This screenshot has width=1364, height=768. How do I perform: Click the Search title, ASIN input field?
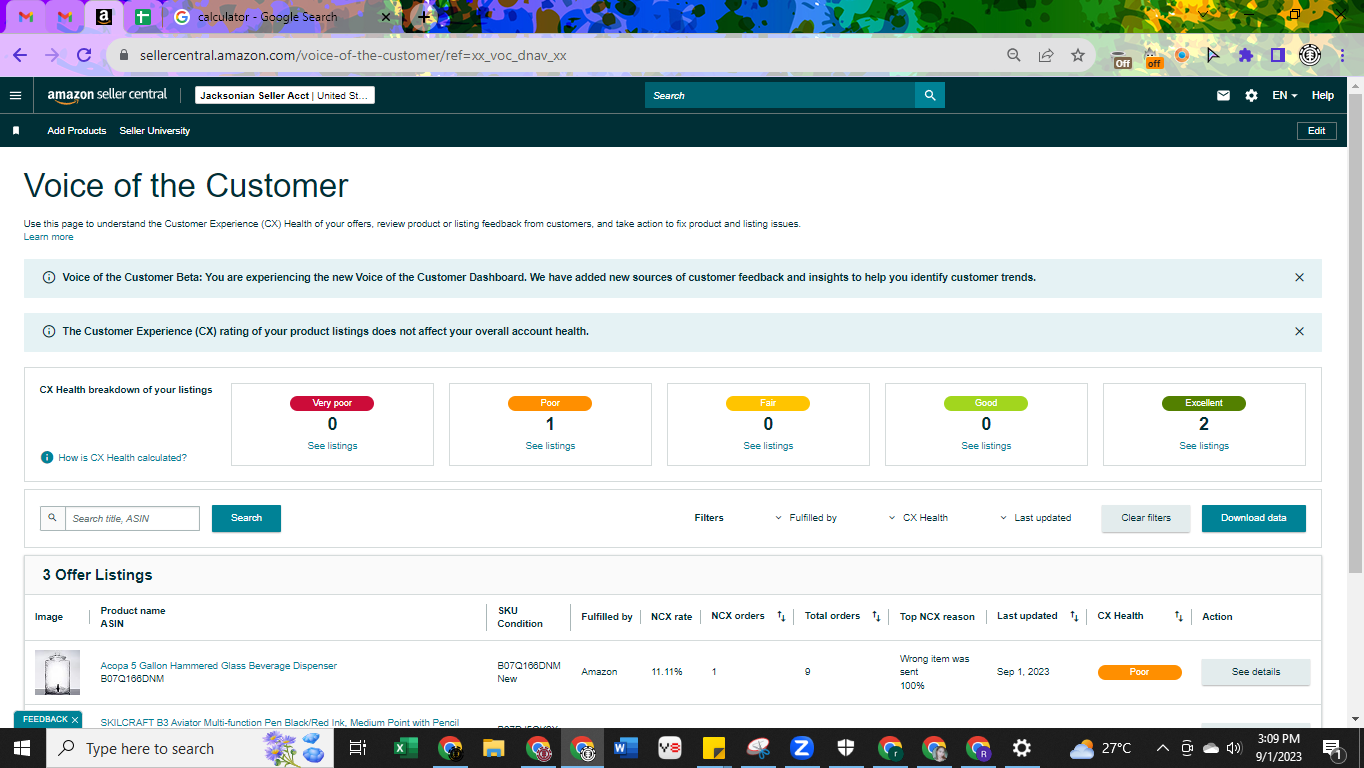click(132, 518)
